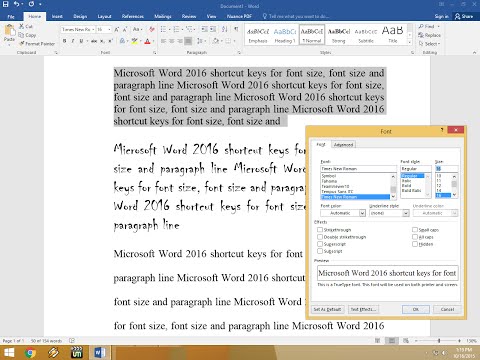Toggle Bold in the ribbon
Screen dimensions: 480x360
[64, 41]
